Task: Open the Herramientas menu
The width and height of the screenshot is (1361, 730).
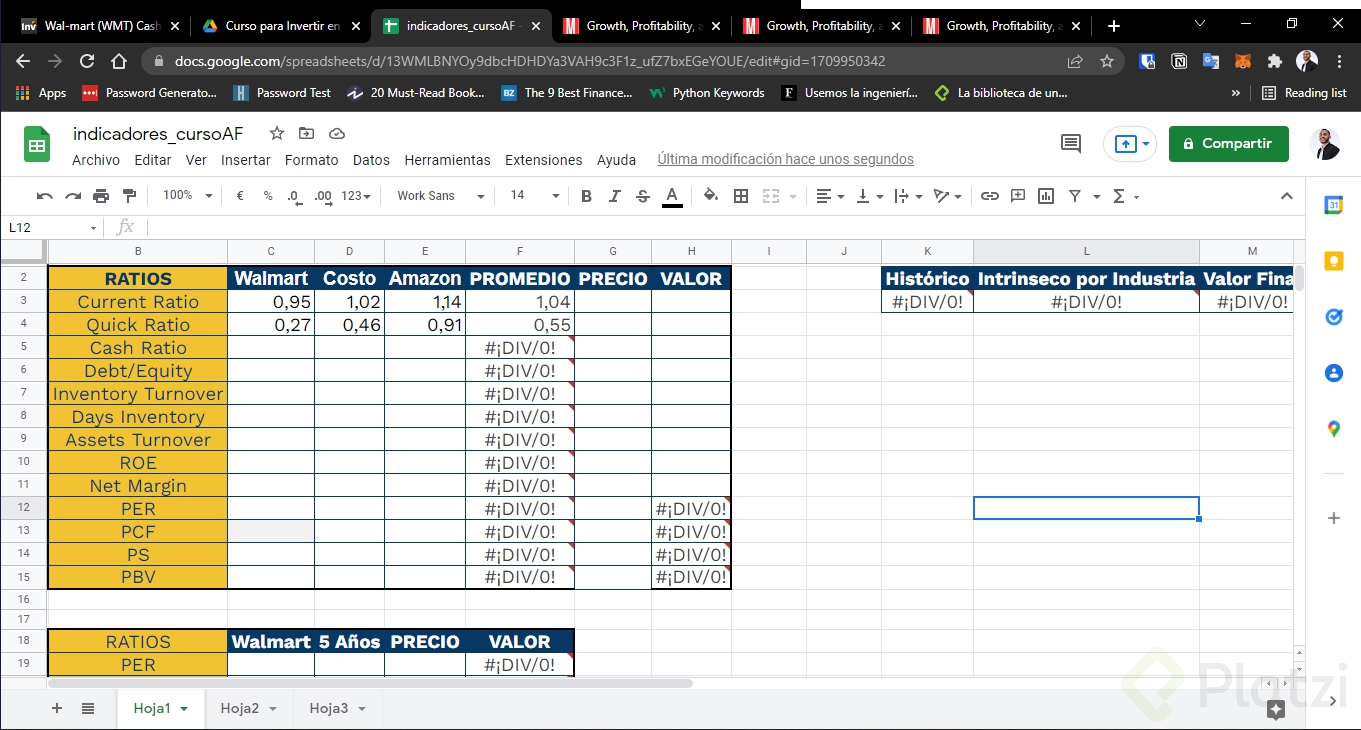Action: pos(447,160)
